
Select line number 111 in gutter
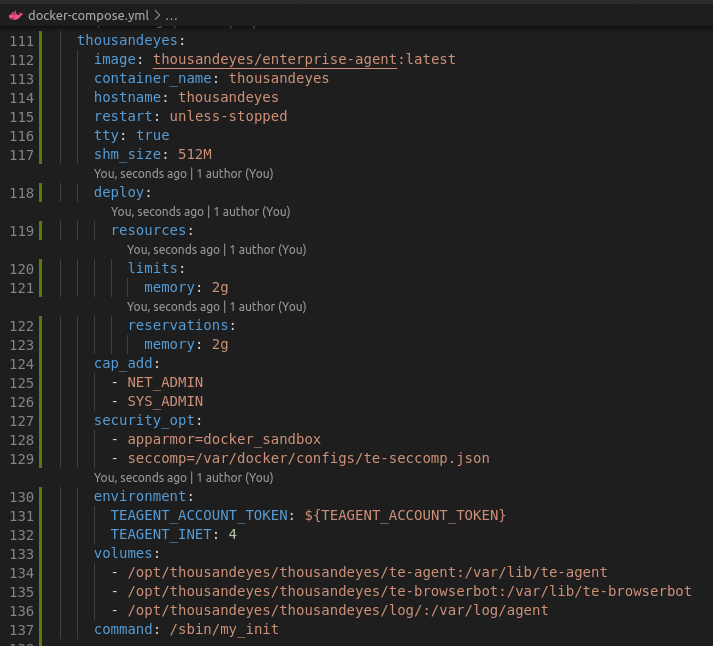click(x=22, y=40)
